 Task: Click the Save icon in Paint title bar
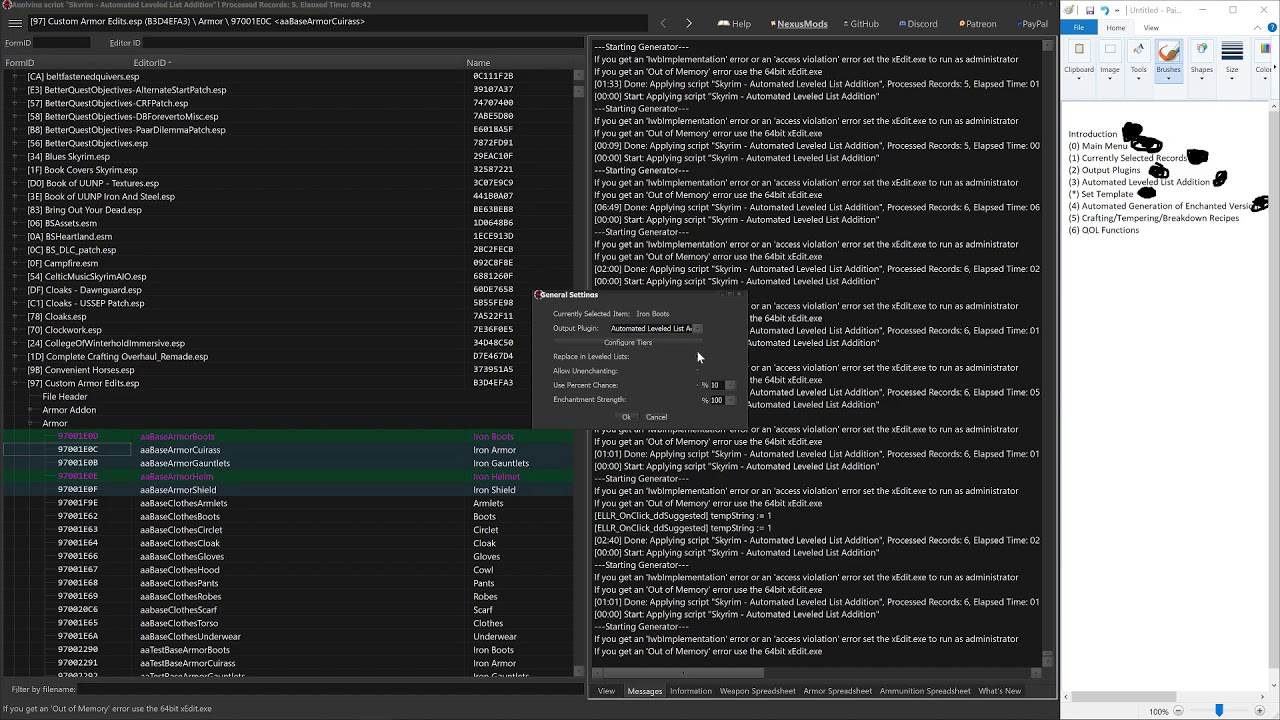coord(1089,10)
